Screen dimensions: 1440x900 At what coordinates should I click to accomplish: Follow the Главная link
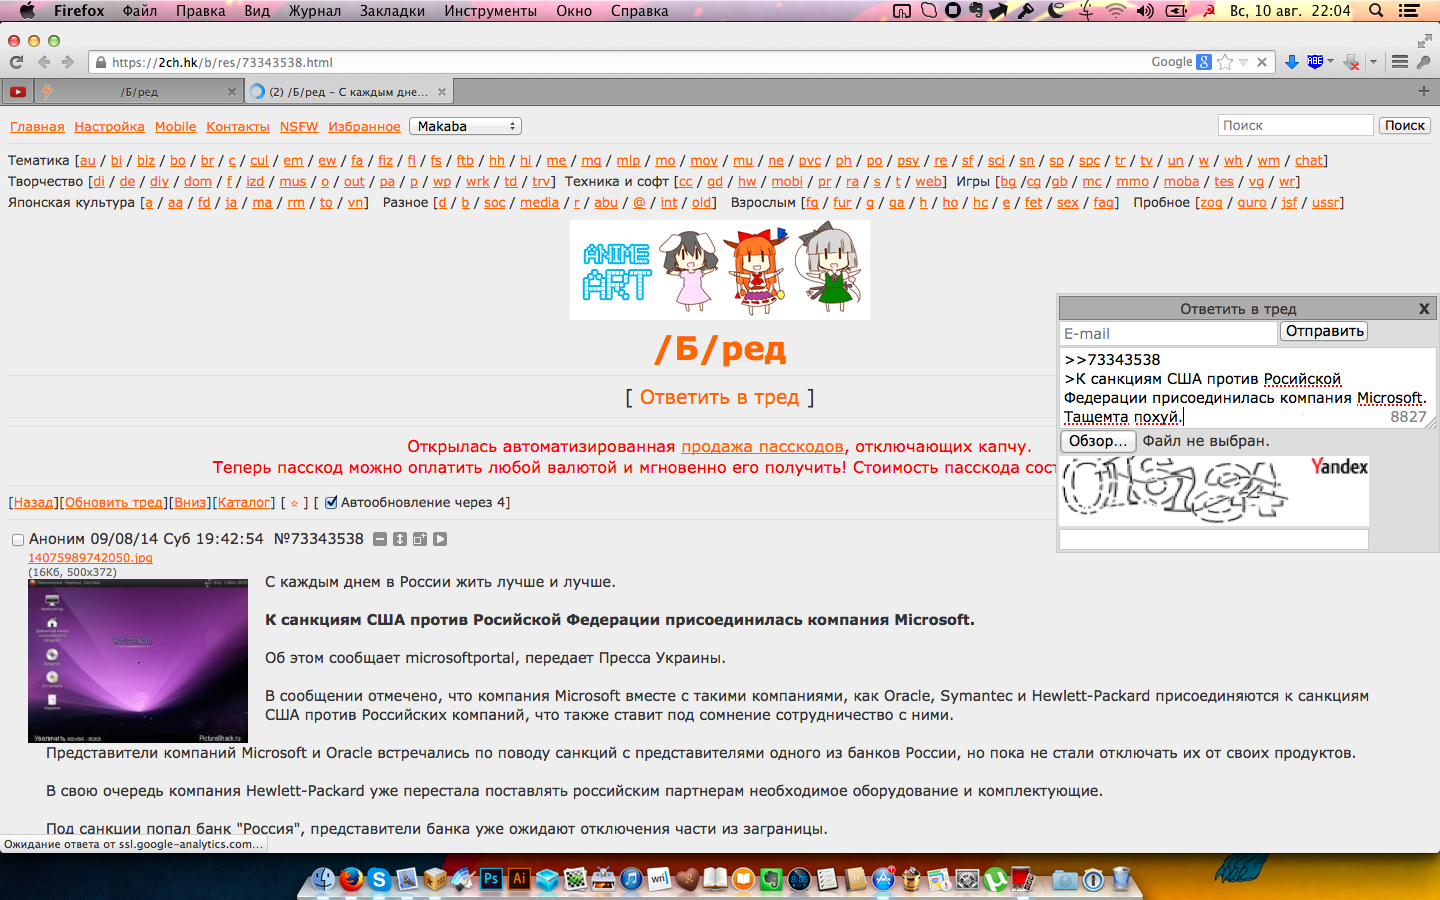(x=37, y=127)
